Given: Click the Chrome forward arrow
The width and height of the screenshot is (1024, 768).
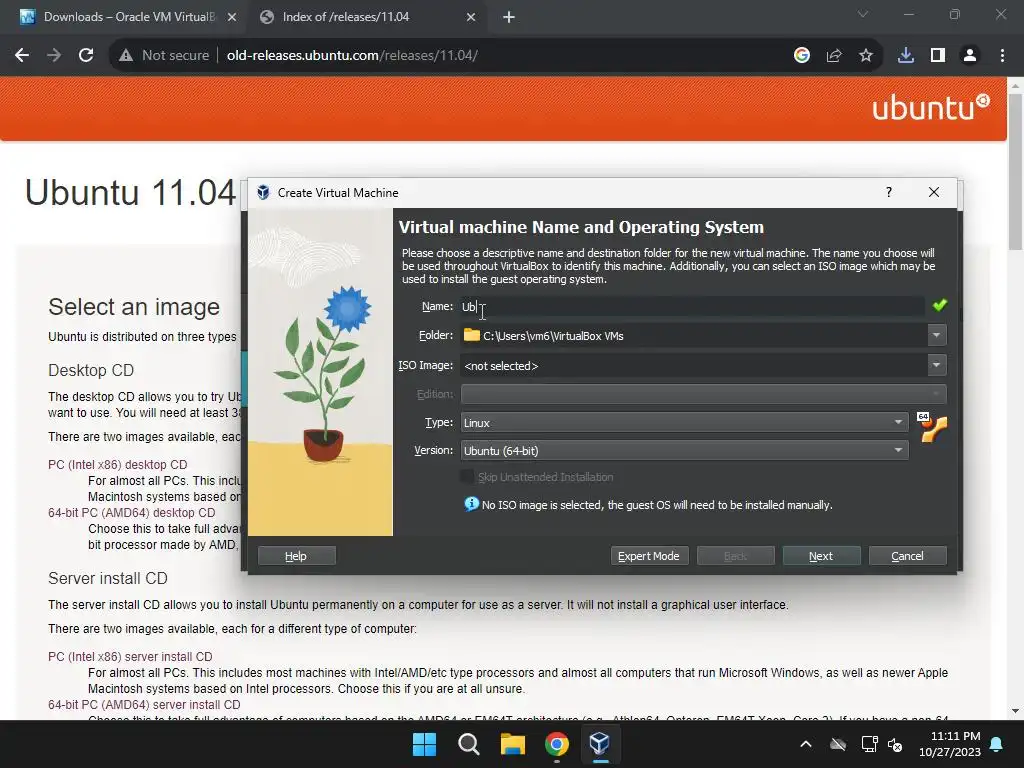Looking at the screenshot, I should (54, 56).
